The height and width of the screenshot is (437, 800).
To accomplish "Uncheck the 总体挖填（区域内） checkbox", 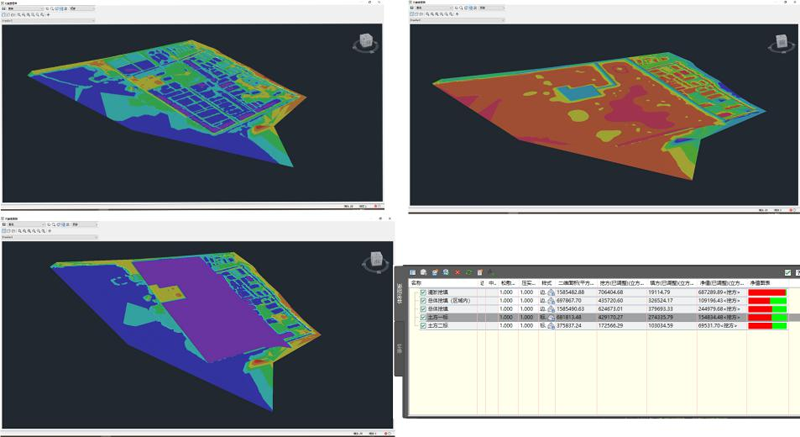I will [423, 300].
